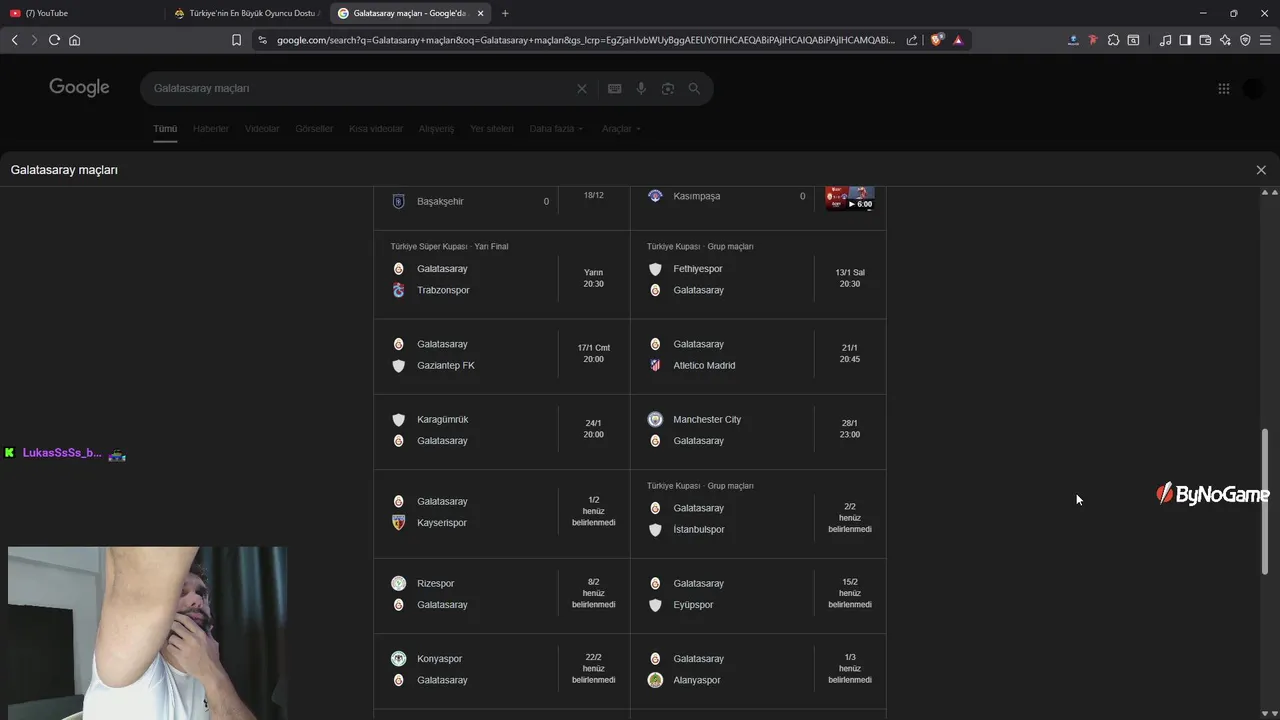Click the Konyaspor team name
The height and width of the screenshot is (720, 1280).
tap(440, 659)
